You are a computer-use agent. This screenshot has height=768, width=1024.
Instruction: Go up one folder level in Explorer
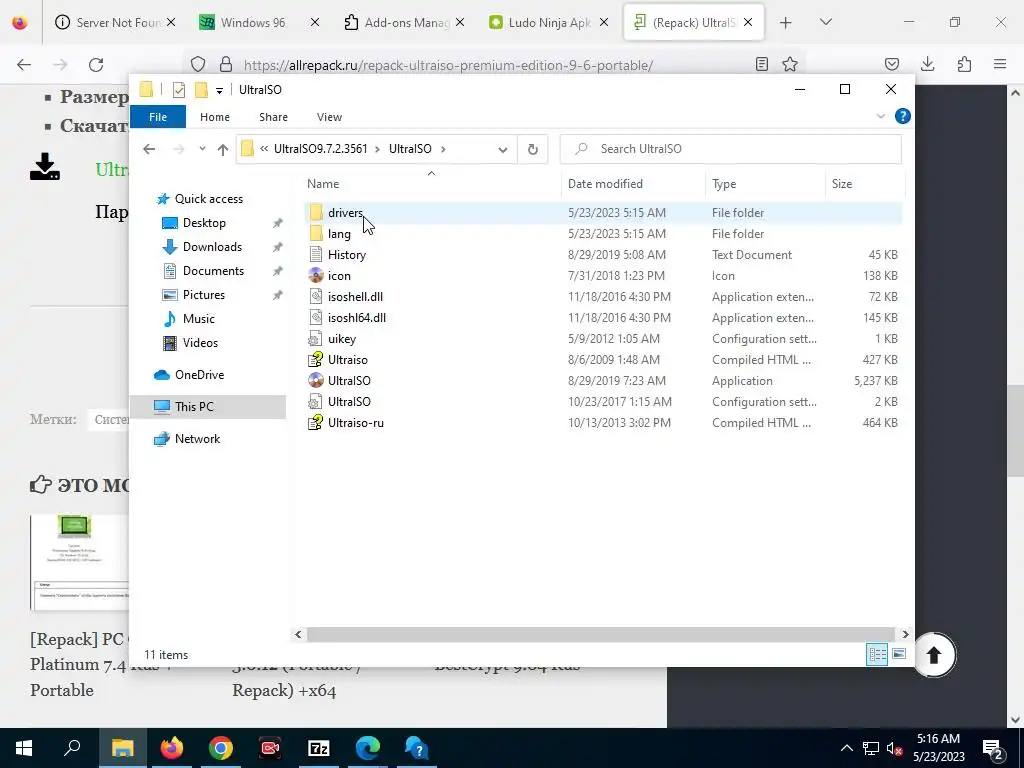(x=223, y=150)
